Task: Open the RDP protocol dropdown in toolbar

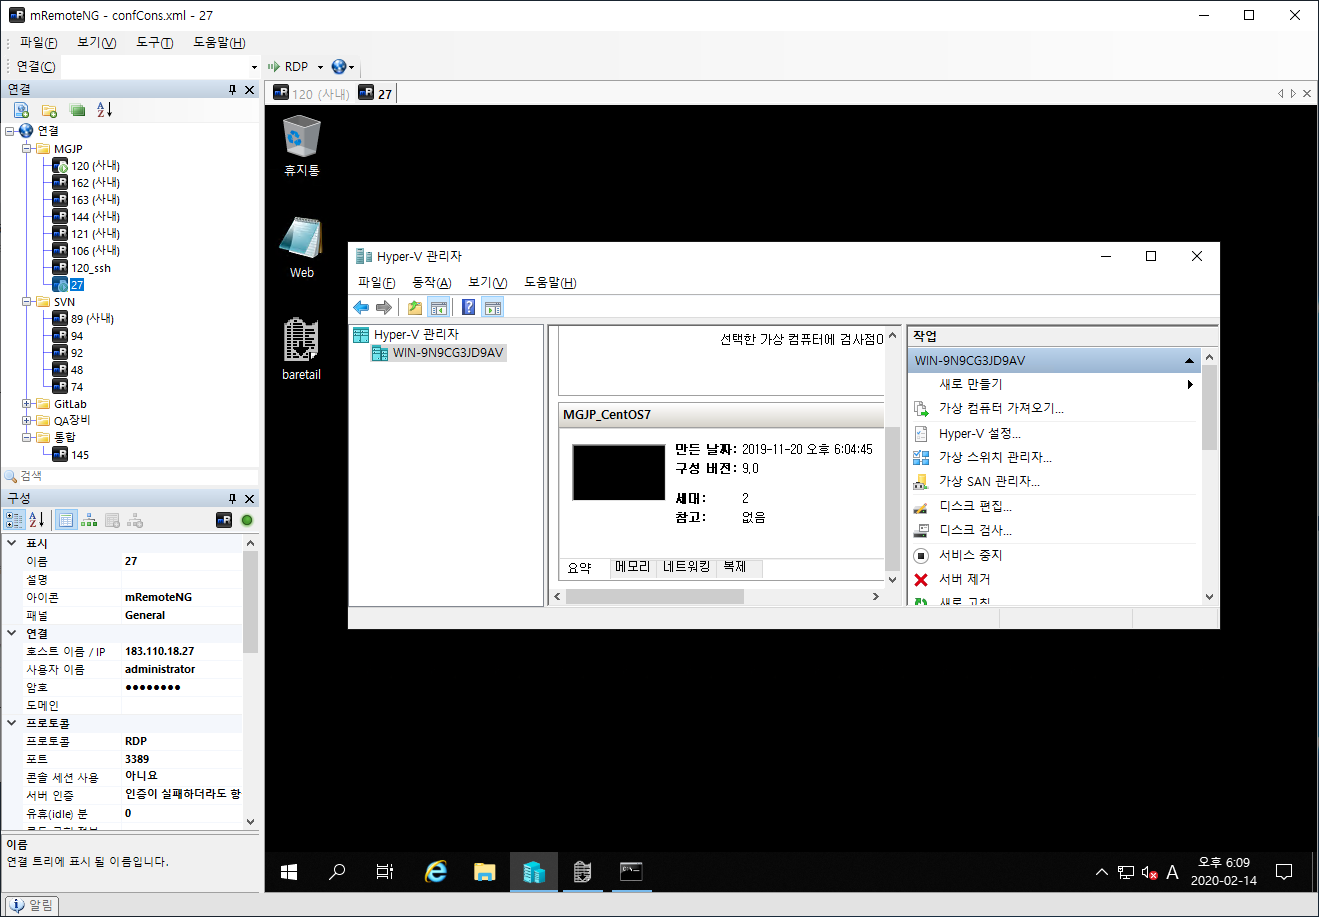Action: tap(320, 67)
